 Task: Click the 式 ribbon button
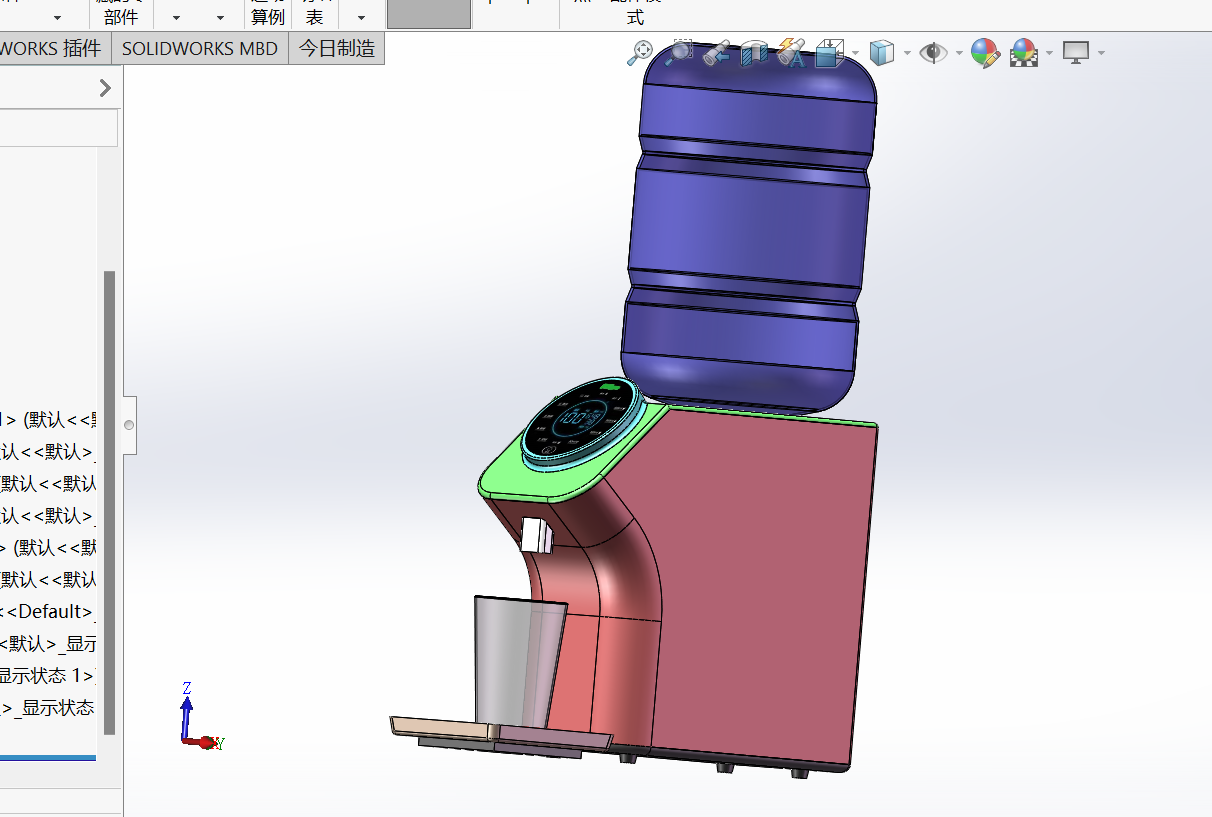(x=635, y=17)
